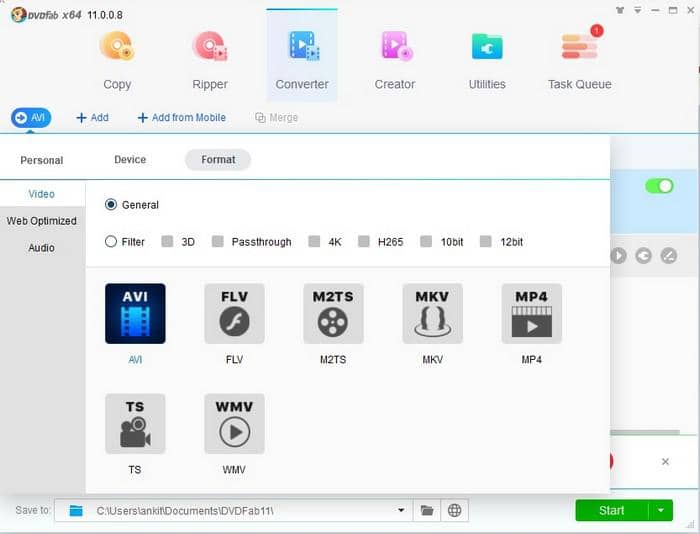Open the title bar dropdown menu icon
The height and width of the screenshot is (534, 700).
tap(638, 10)
